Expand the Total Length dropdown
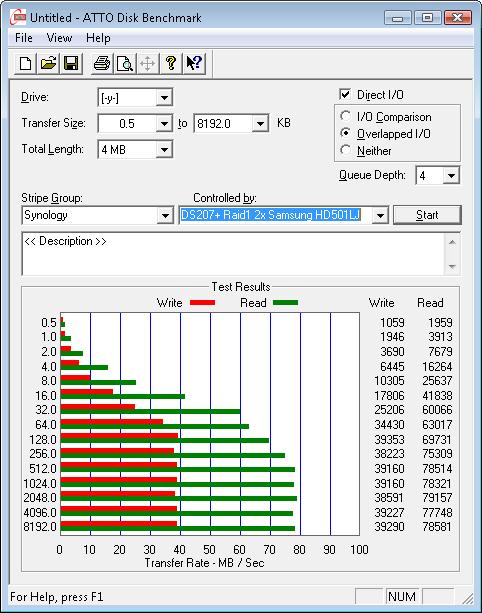 [164, 149]
